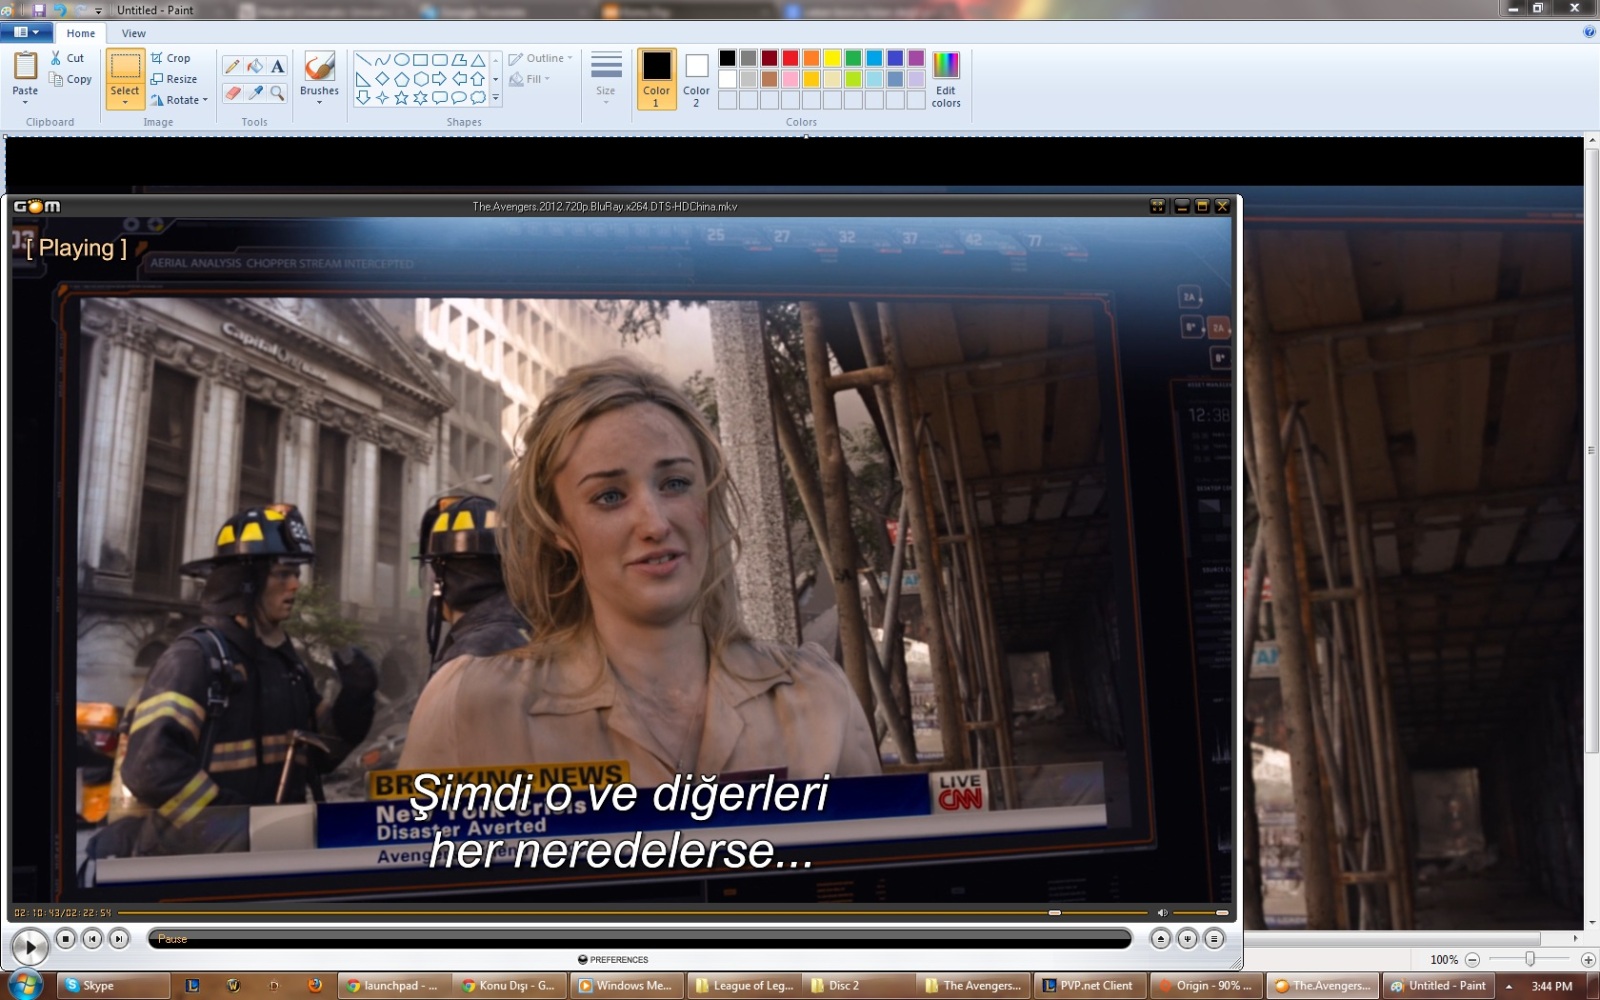
Task: Choose the Four-point star shape
Action: click(382, 98)
